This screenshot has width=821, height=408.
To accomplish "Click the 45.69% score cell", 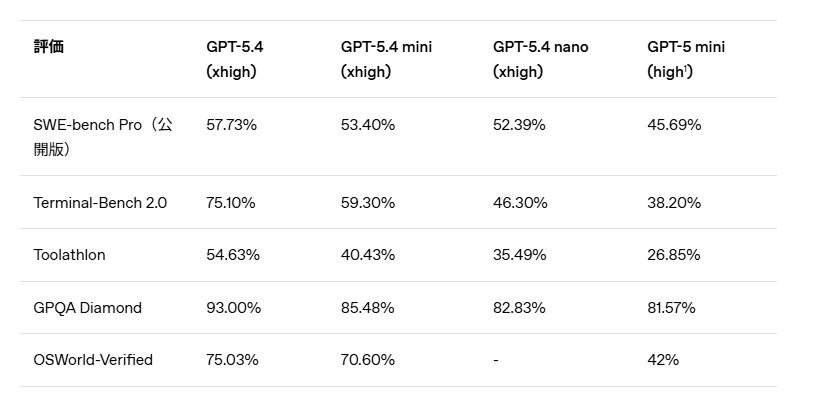I will tap(674, 125).
